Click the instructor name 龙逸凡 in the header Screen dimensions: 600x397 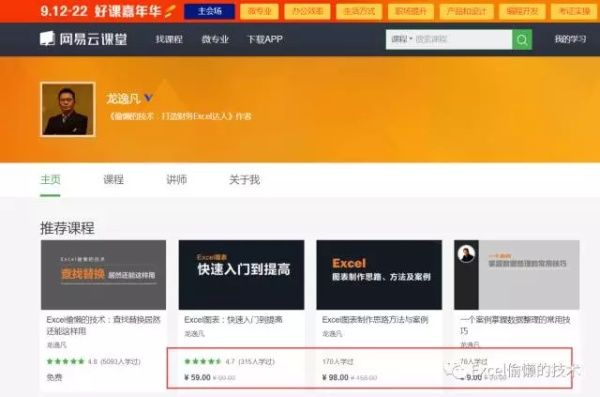(123, 98)
